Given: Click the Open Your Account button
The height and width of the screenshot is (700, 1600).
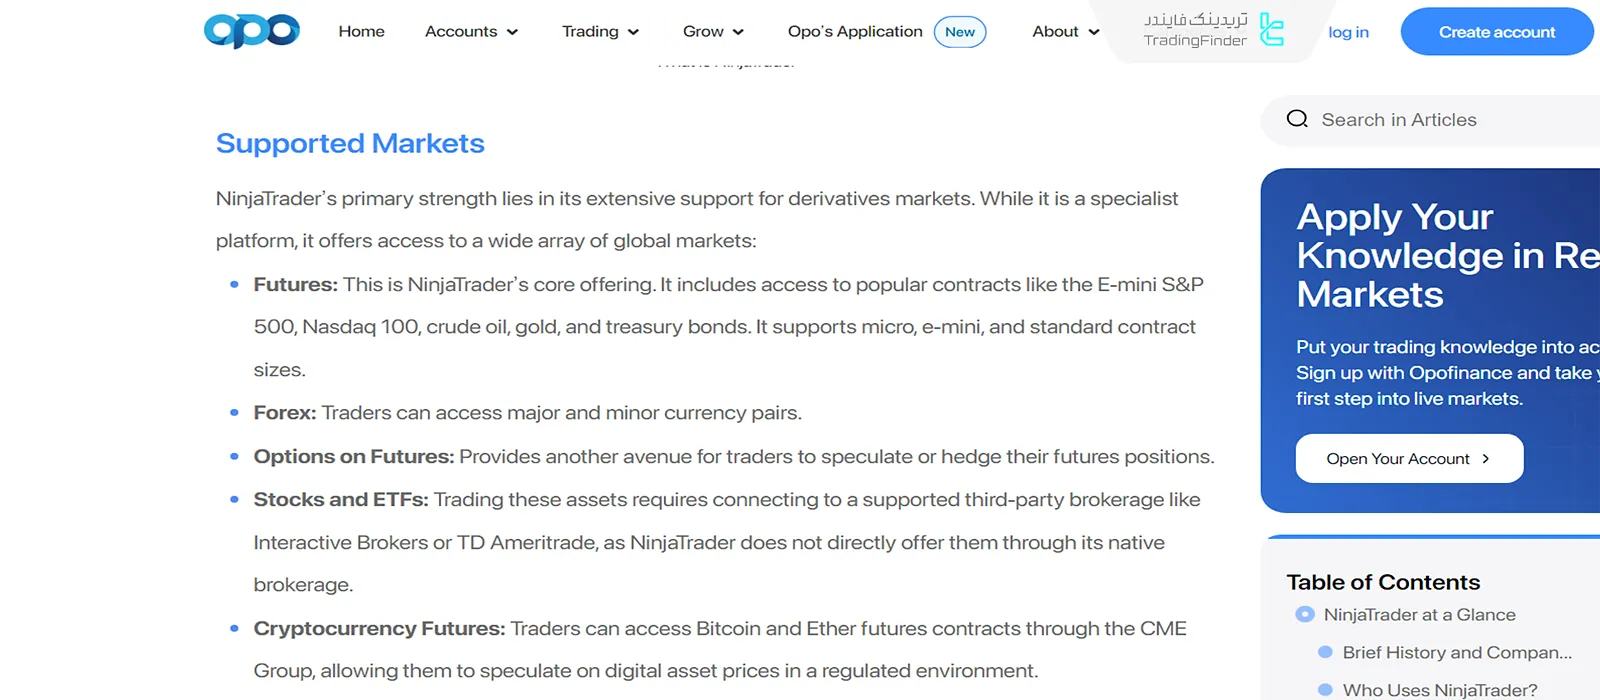Looking at the screenshot, I should point(1408,459).
